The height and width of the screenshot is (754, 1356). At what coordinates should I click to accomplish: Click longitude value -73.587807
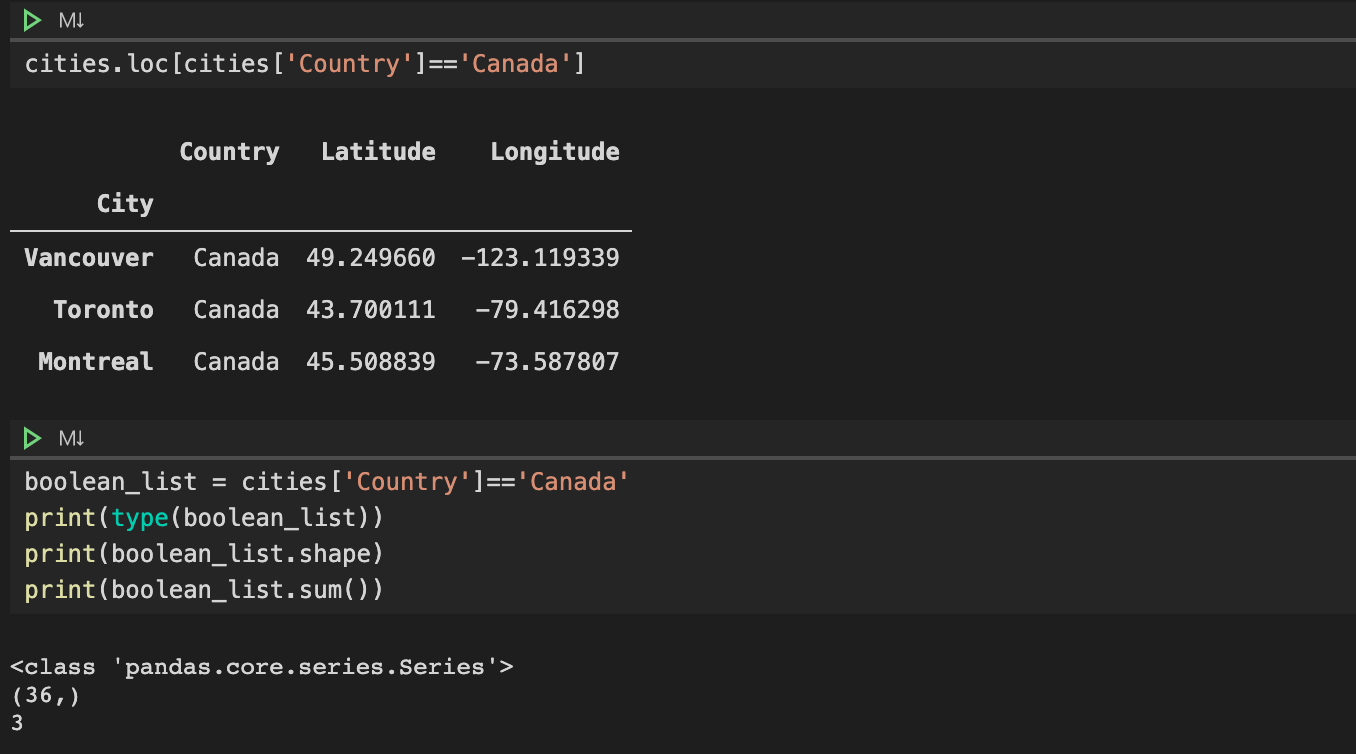pos(547,362)
